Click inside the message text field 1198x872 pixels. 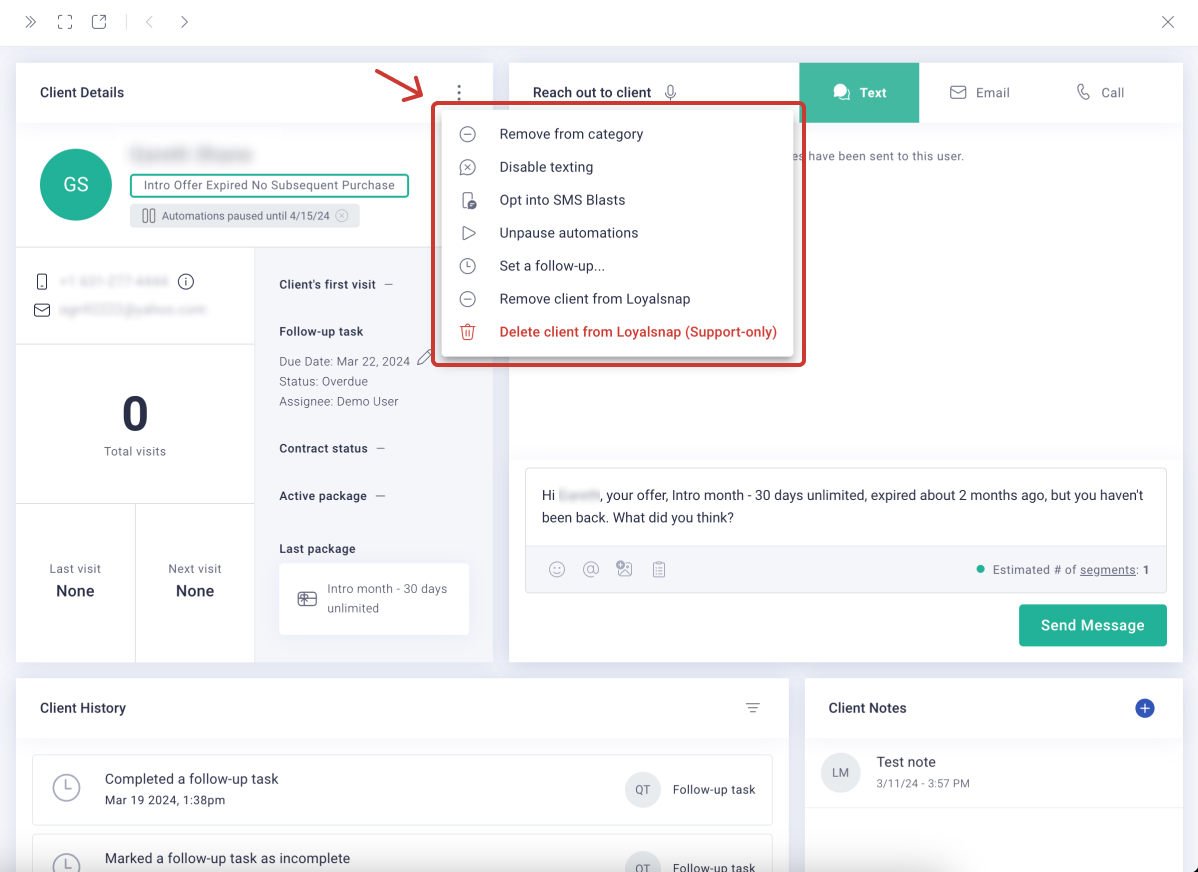click(x=845, y=507)
